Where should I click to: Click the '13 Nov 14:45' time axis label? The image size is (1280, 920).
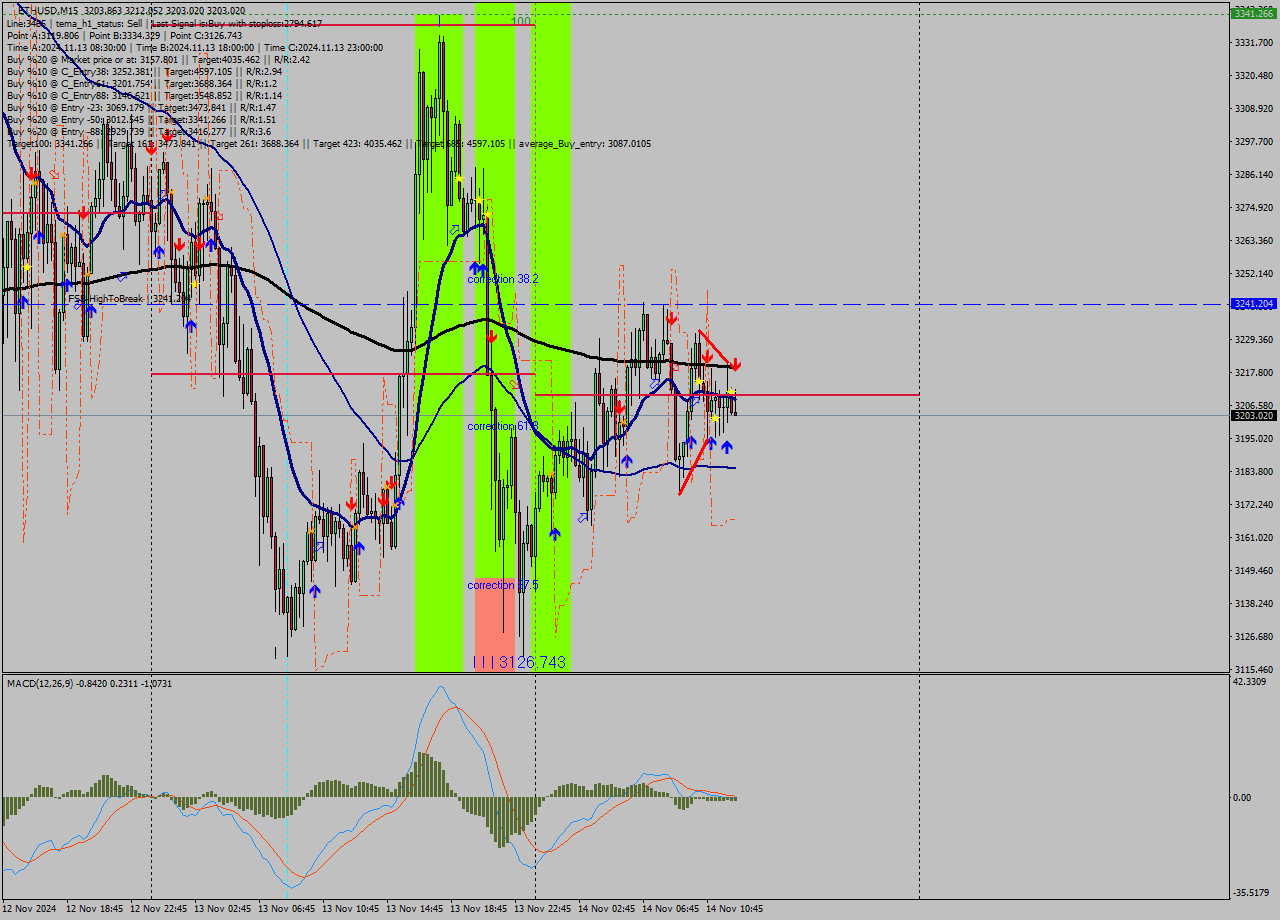(415, 909)
